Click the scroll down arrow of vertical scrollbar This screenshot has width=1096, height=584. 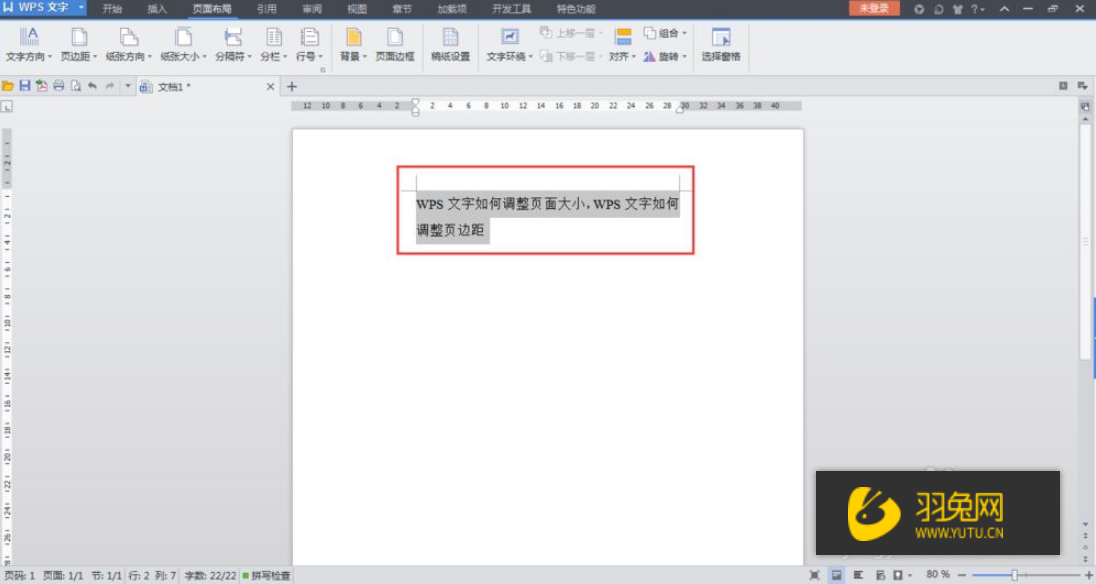[1086, 524]
